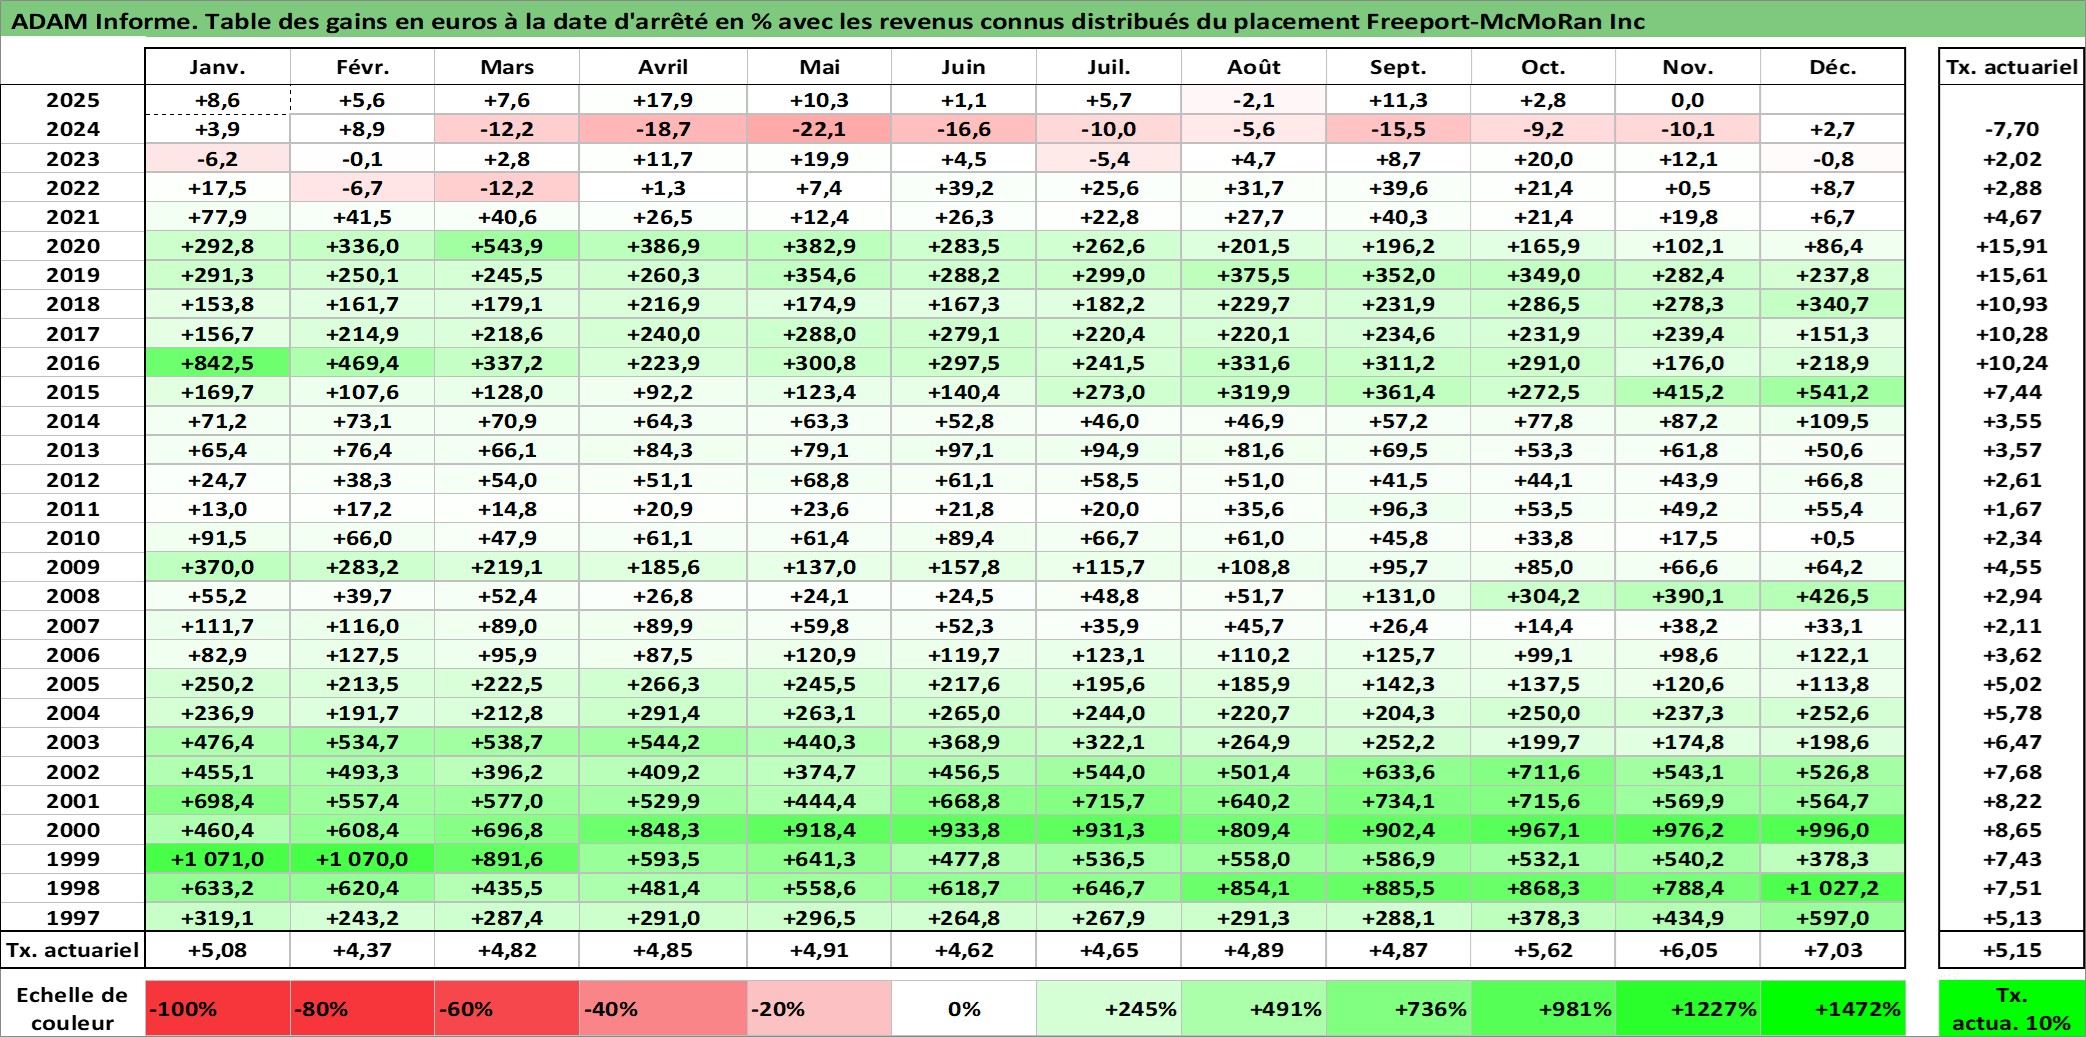Click the +996,0 cell in 2000
The width and height of the screenshot is (2086, 1037).
point(1833,830)
